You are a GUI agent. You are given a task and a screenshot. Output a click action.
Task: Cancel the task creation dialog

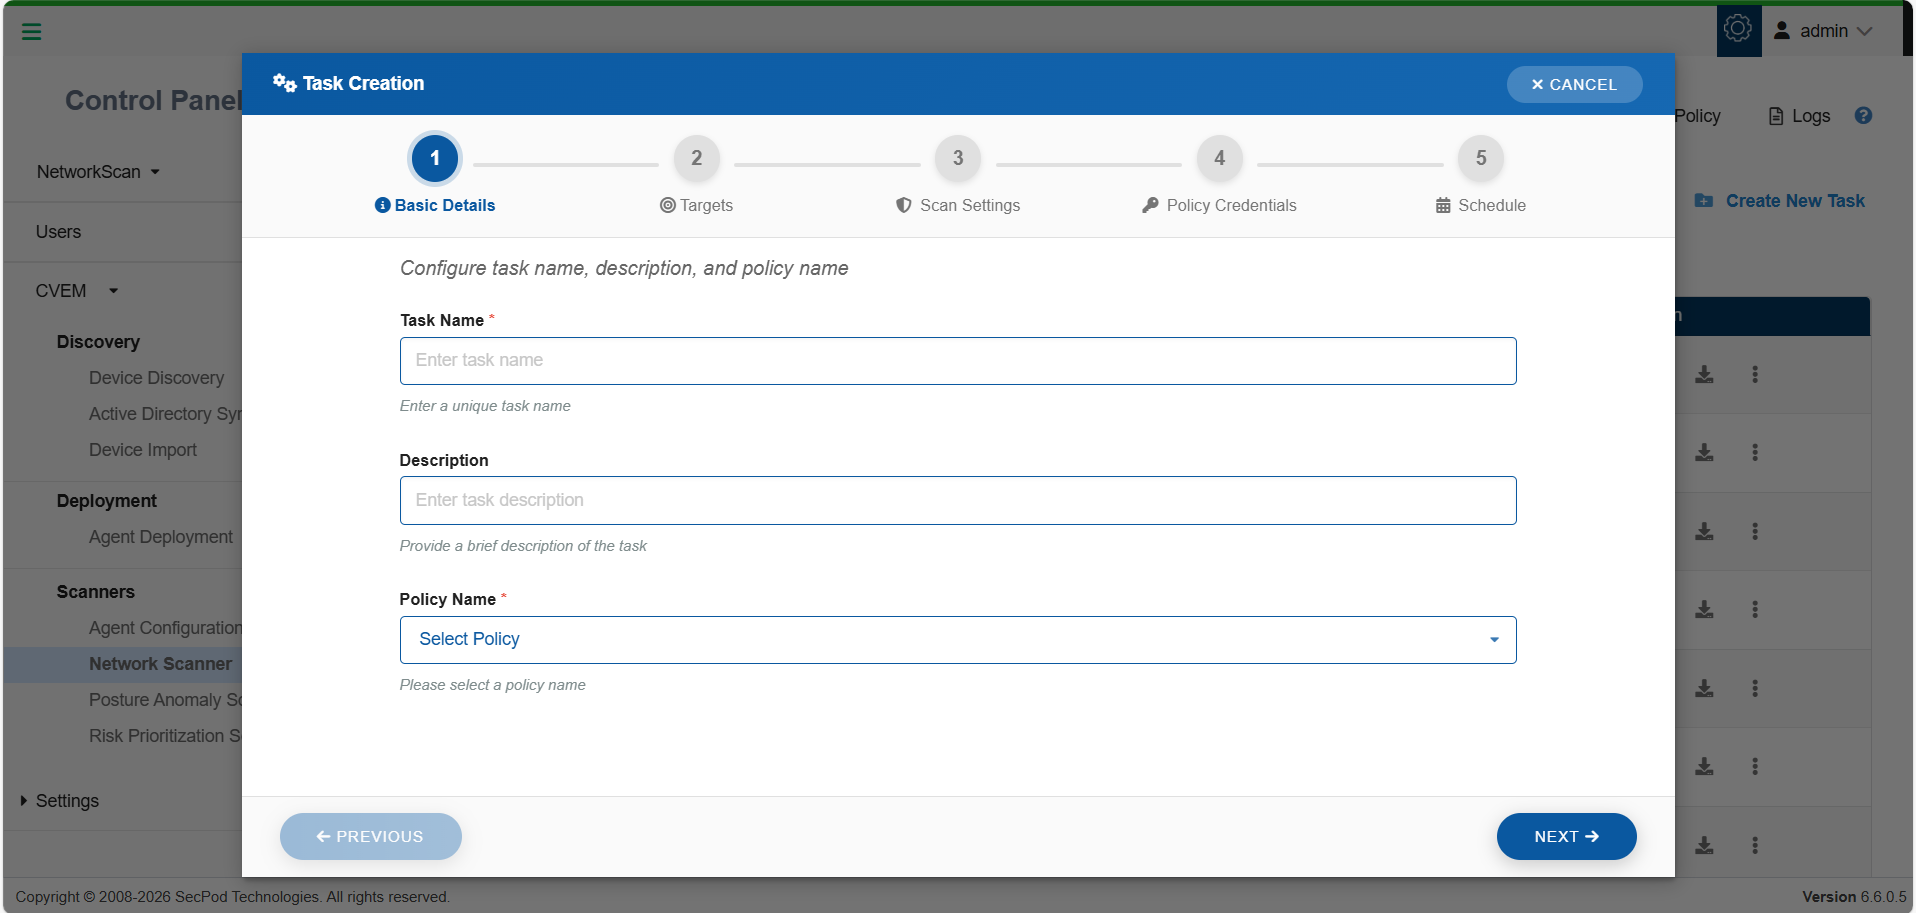1573,85
